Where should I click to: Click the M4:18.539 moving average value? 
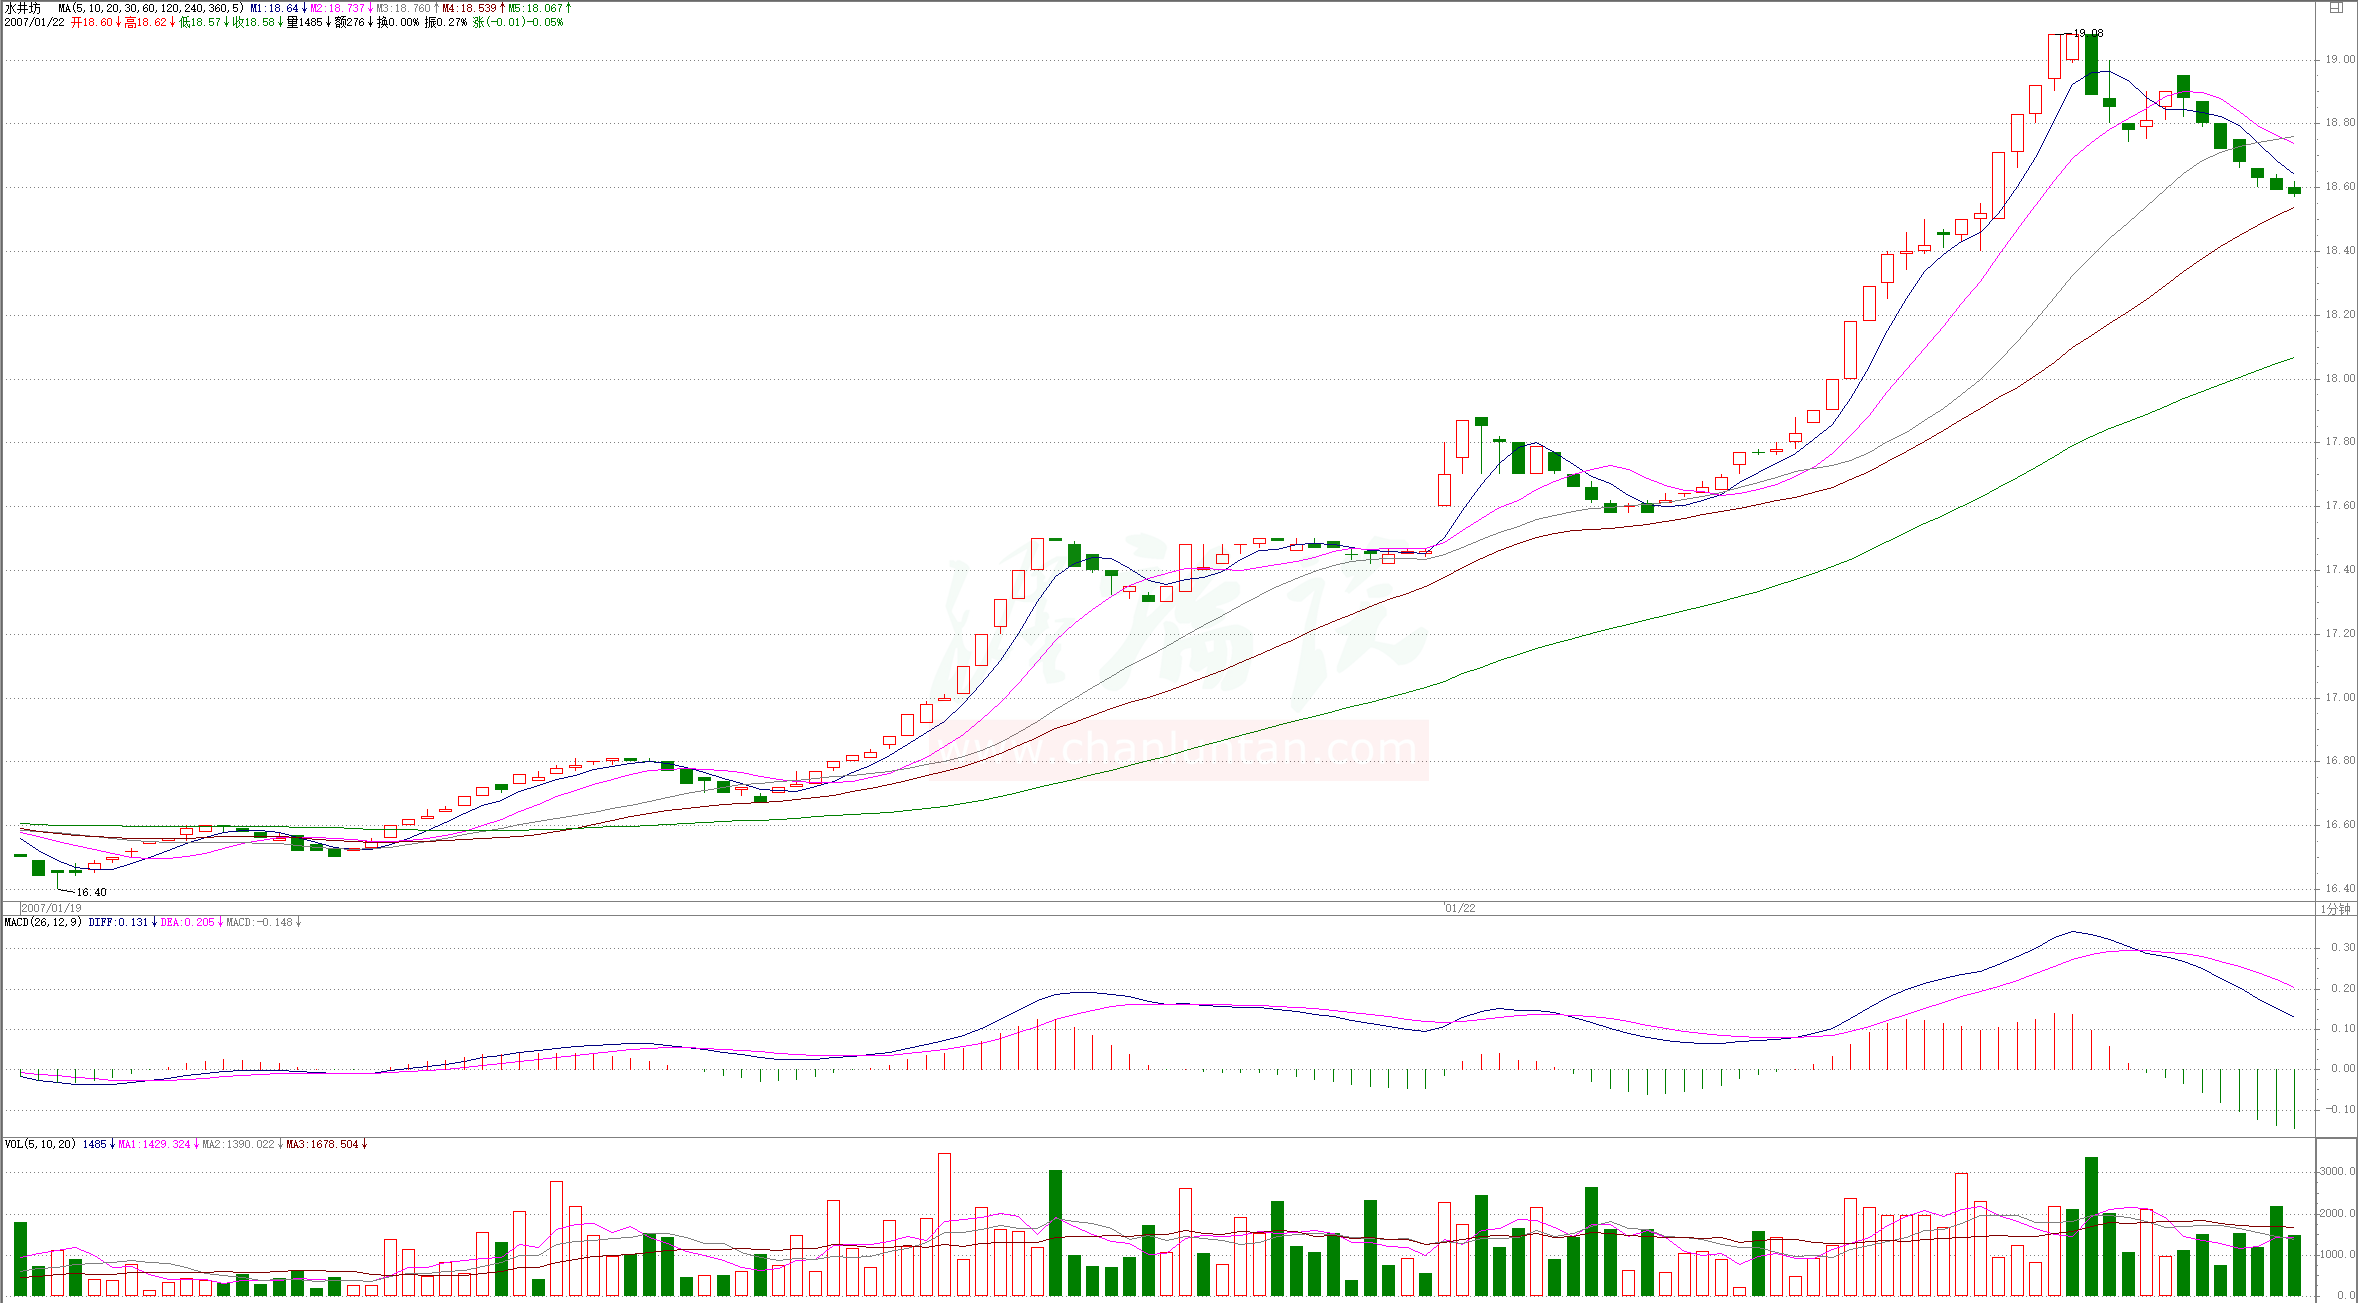click(x=469, y=8)
